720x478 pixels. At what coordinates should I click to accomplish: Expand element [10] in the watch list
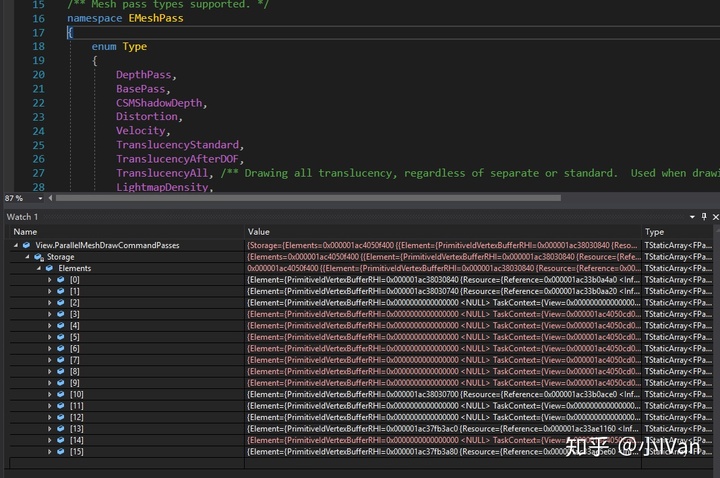50,394
